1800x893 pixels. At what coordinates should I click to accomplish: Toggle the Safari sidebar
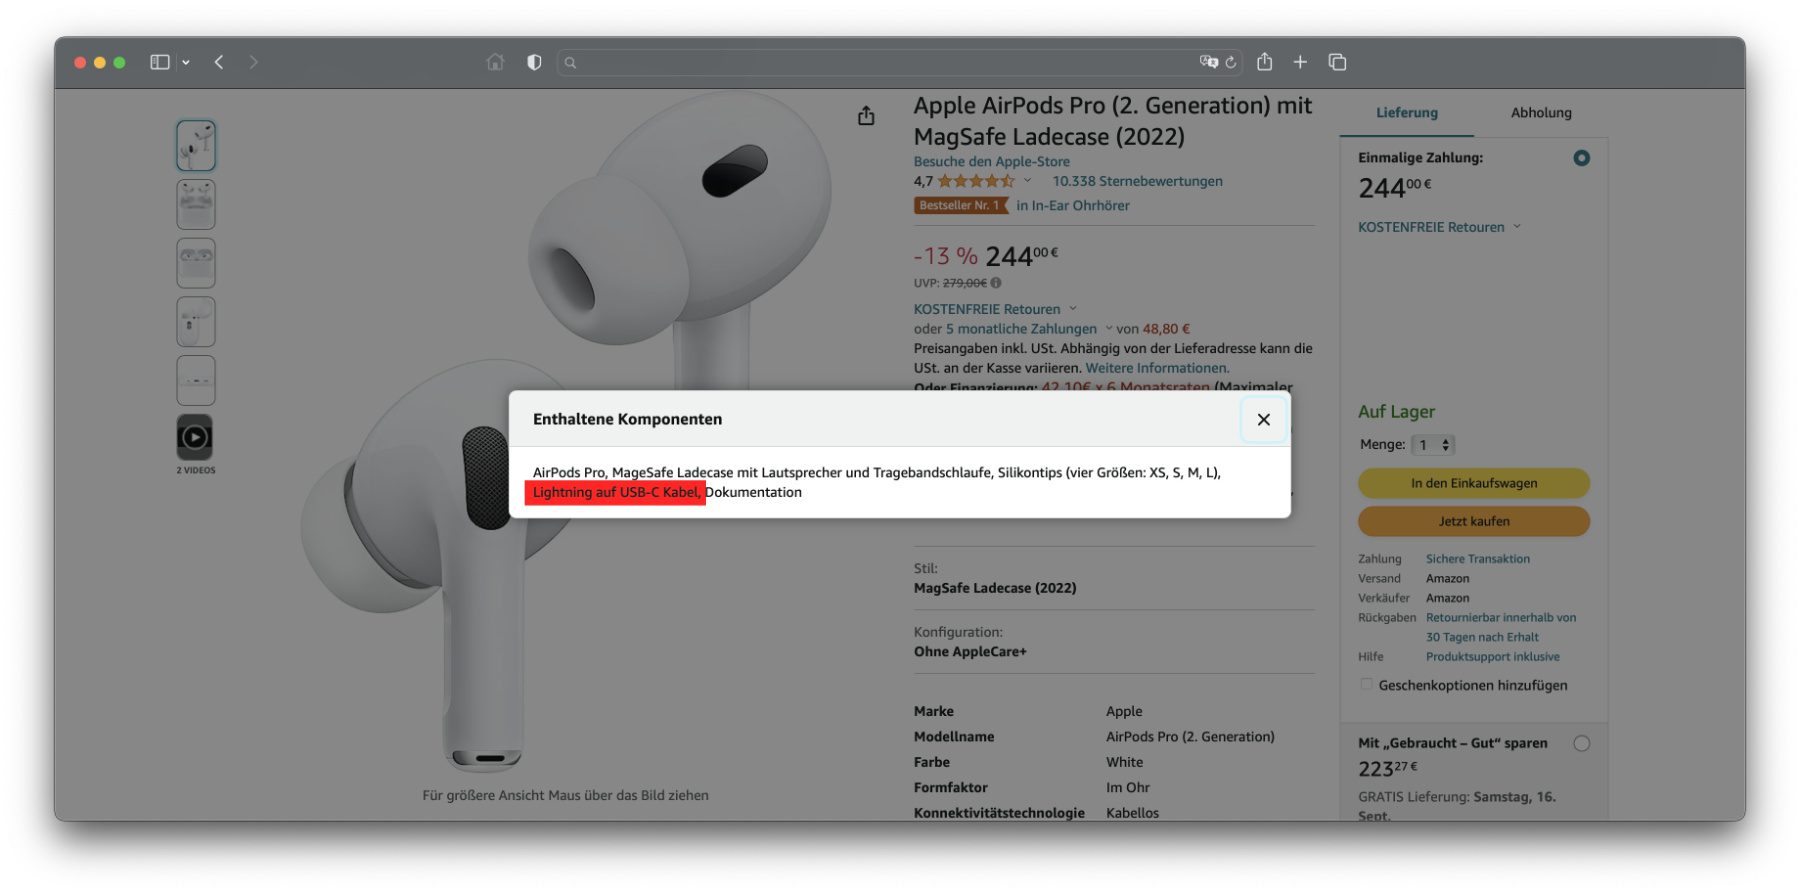pos(160,62)
